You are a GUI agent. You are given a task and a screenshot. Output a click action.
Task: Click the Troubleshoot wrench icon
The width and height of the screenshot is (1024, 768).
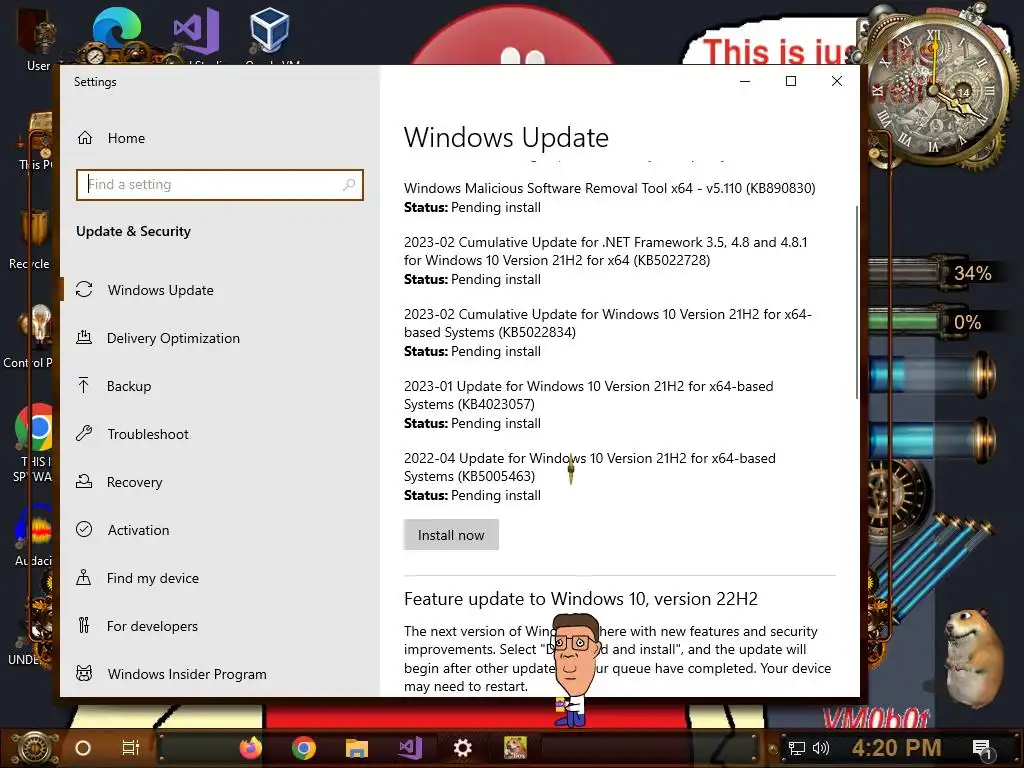[84, 433]
